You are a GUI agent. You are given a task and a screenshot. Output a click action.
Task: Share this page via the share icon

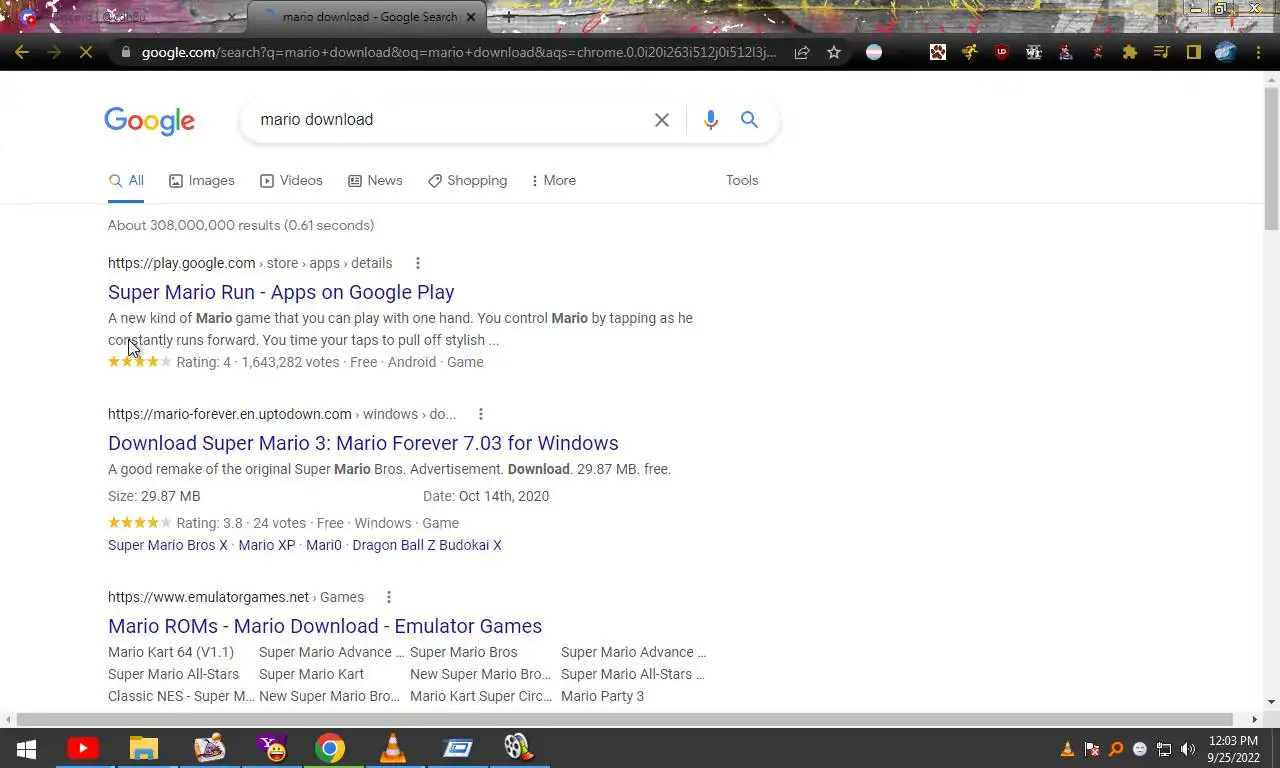(802, 52)
